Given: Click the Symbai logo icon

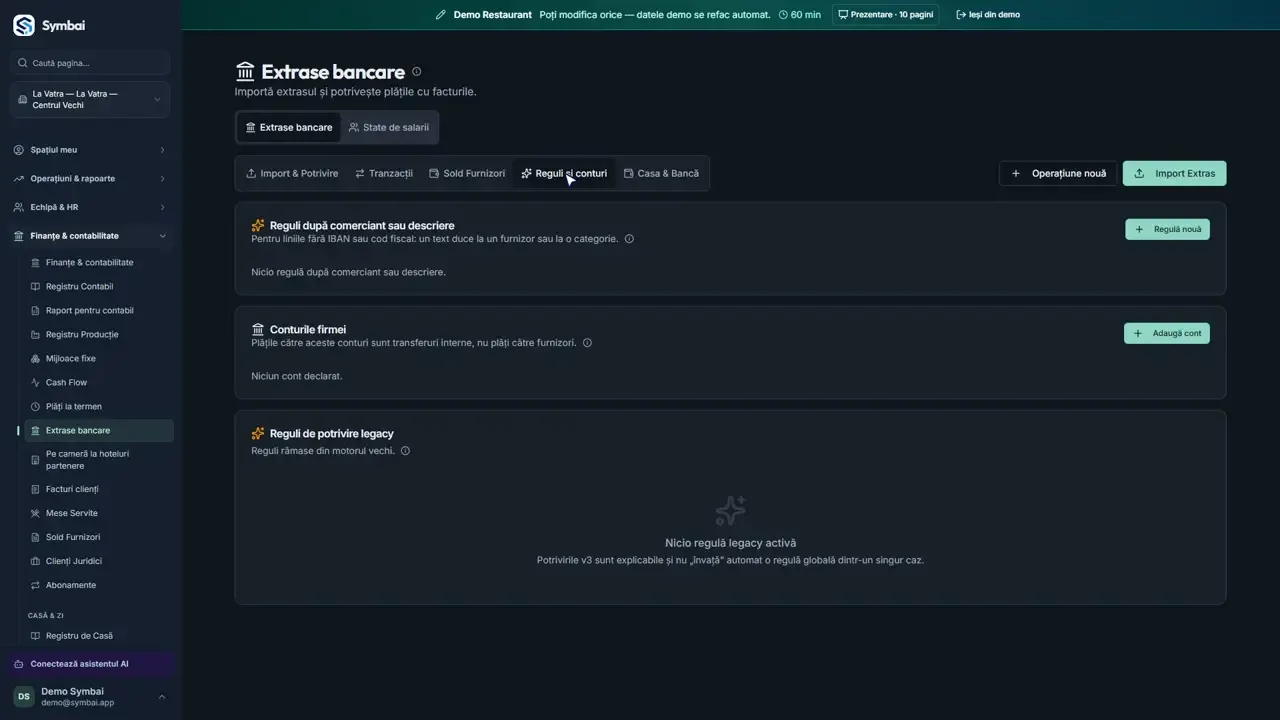Looking at the screenshot, I should click(24, 25).
